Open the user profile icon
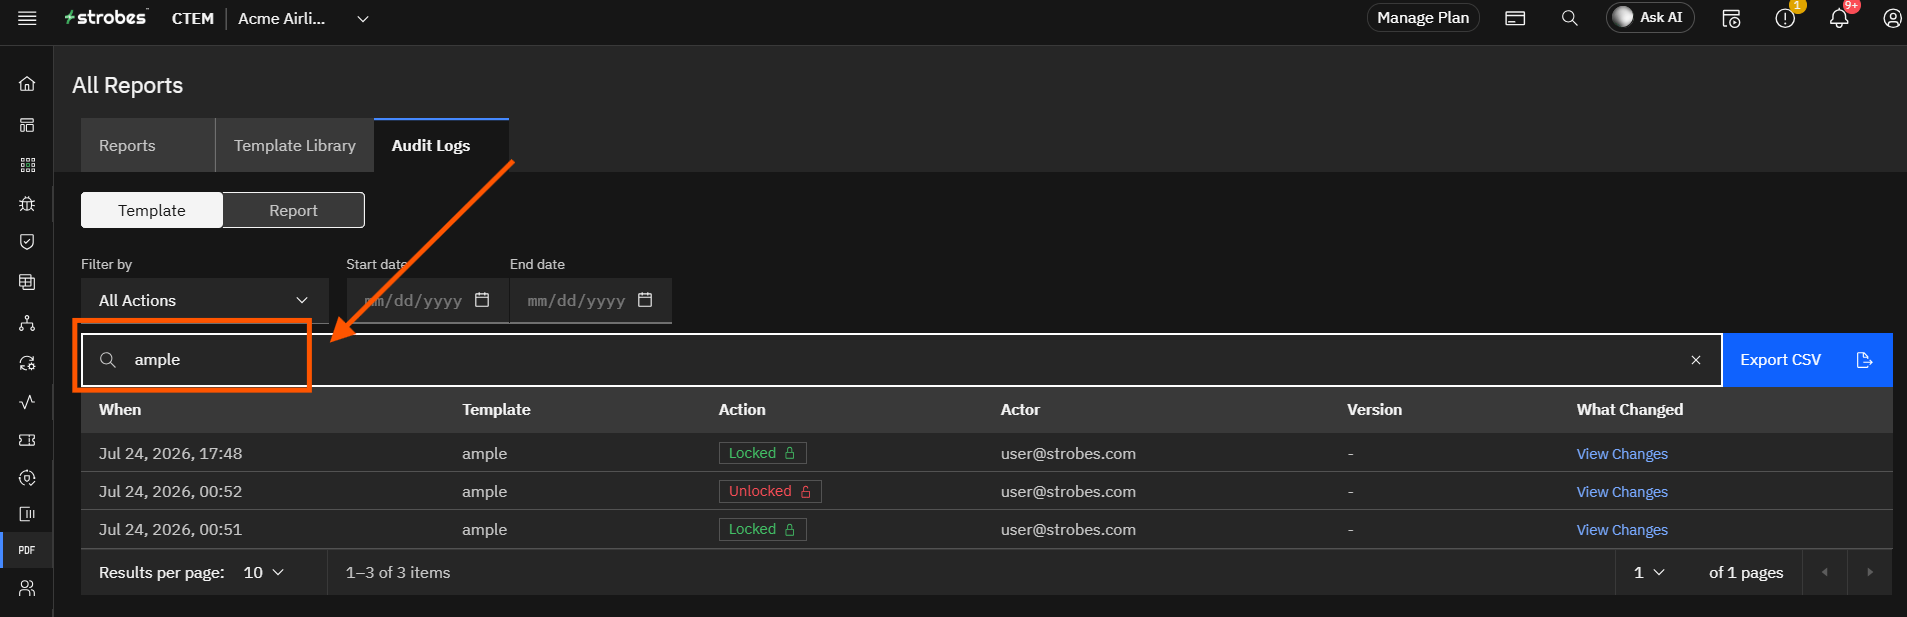Image resolution: width=1907 pixels, height=617 pixels. pos(1892,18)
